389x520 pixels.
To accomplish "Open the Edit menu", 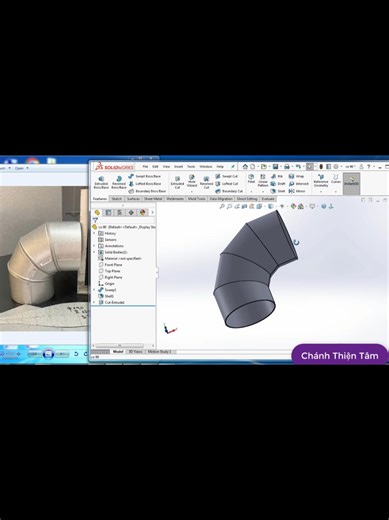I will point(155,166).
